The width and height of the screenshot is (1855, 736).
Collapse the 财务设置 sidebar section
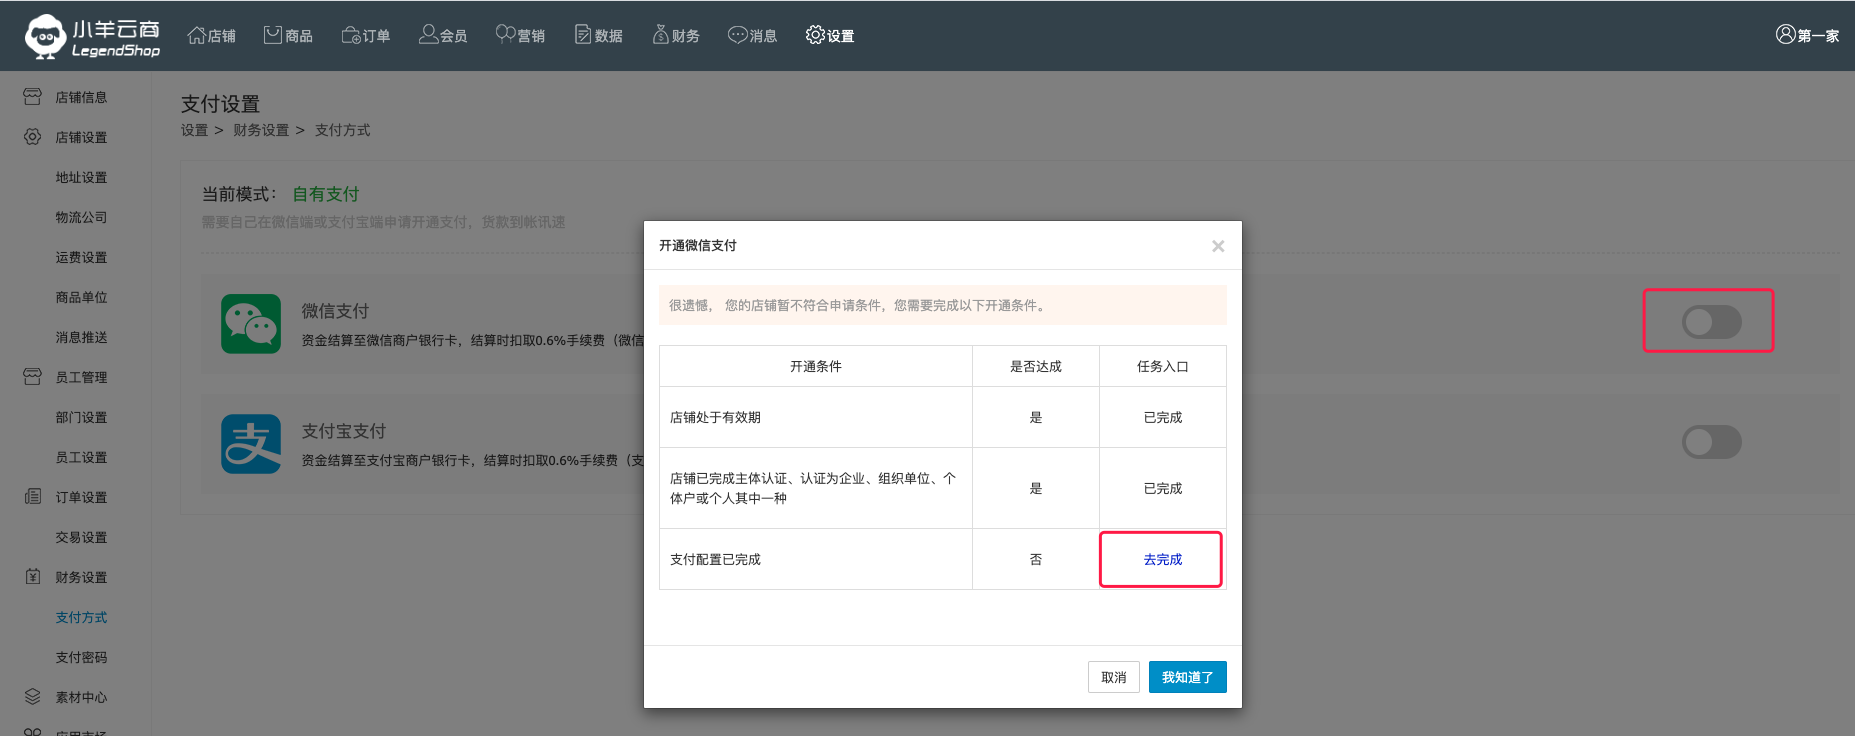(x=80, y=577)
